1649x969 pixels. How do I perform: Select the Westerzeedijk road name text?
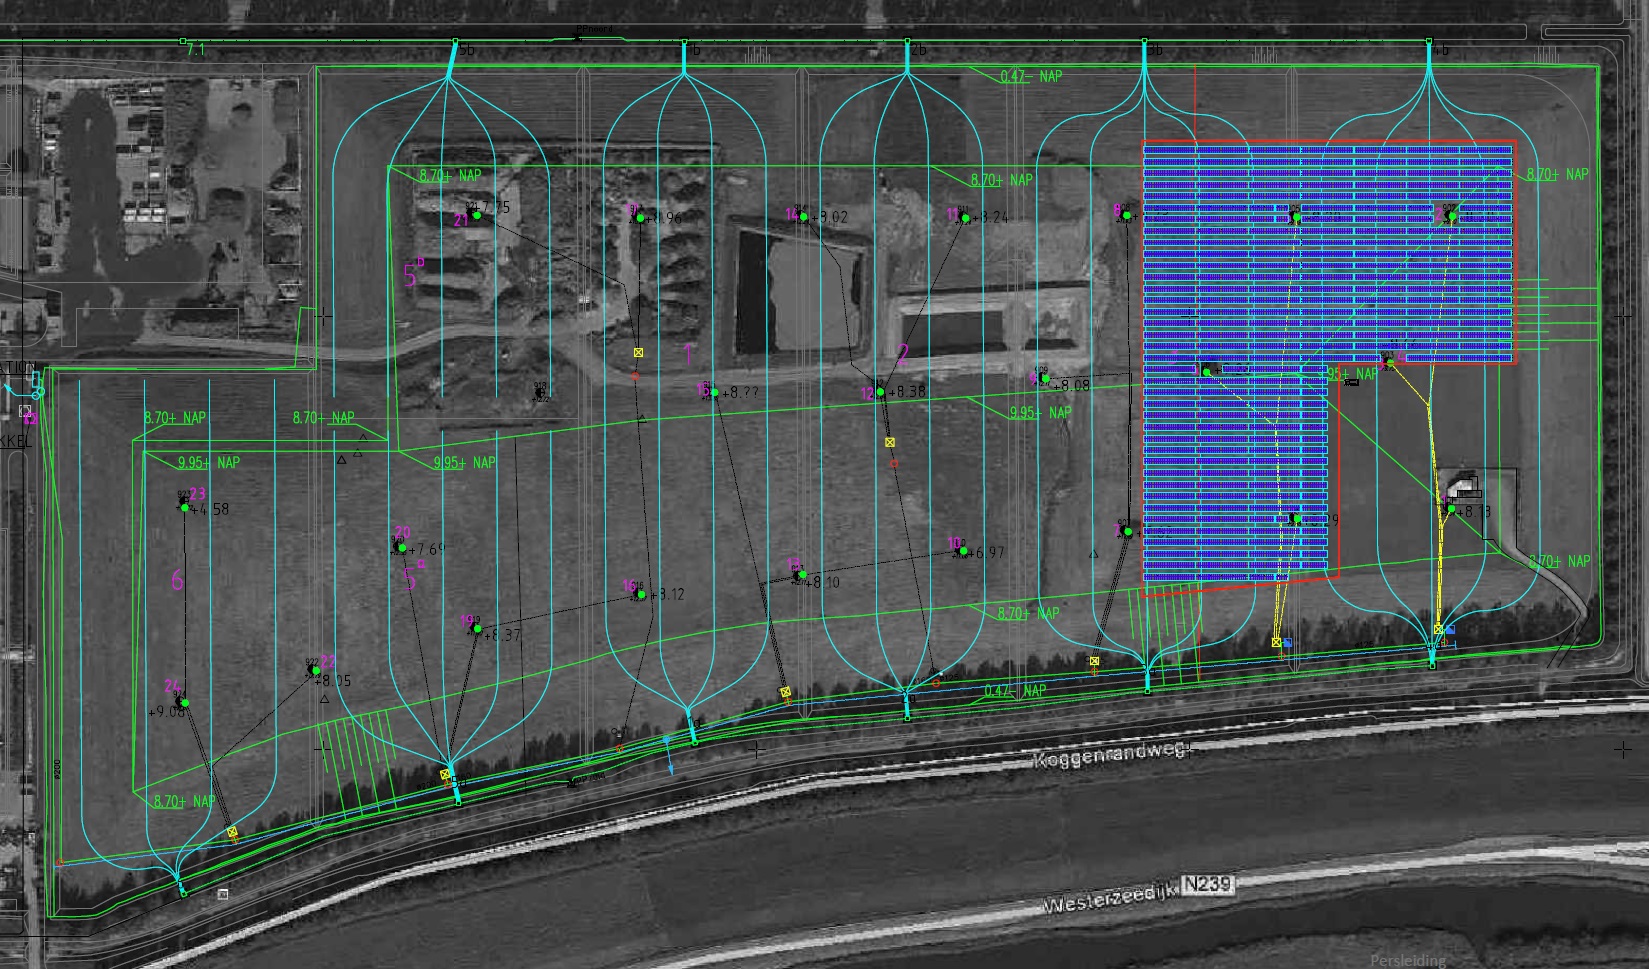pos(1108,898)
